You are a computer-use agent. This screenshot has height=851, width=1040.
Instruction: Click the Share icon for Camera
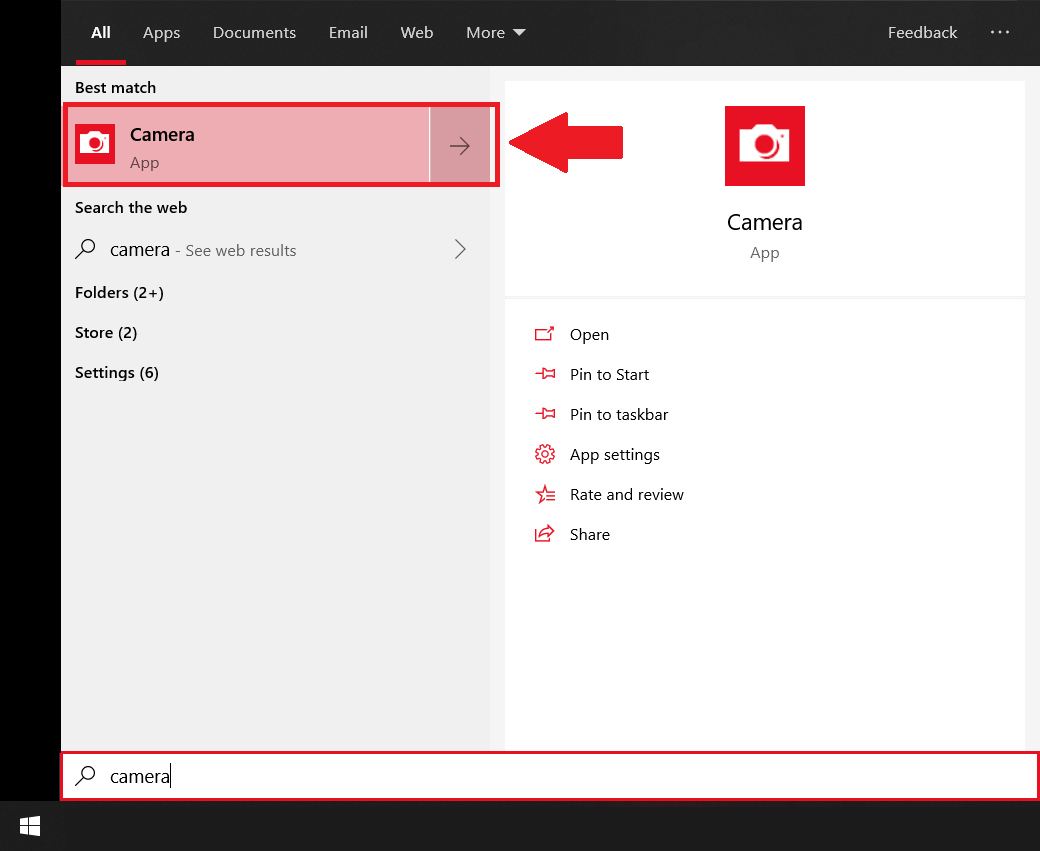click(x=545, y=534)
